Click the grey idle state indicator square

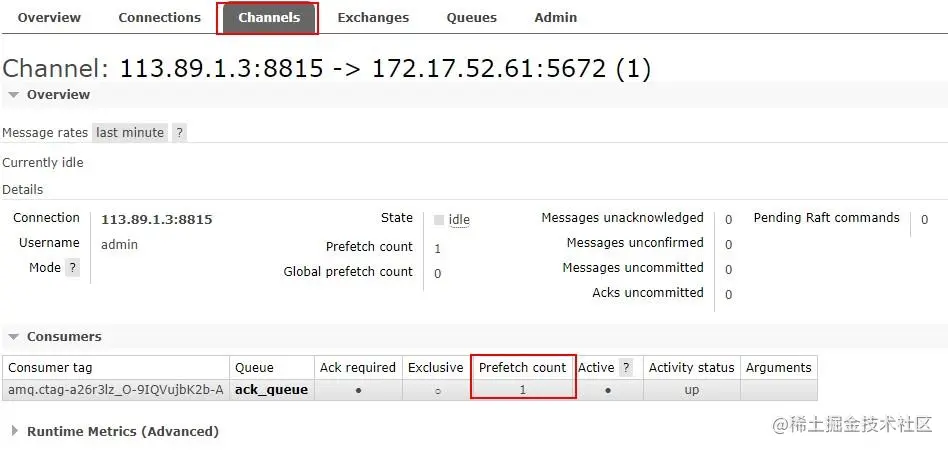439,220
